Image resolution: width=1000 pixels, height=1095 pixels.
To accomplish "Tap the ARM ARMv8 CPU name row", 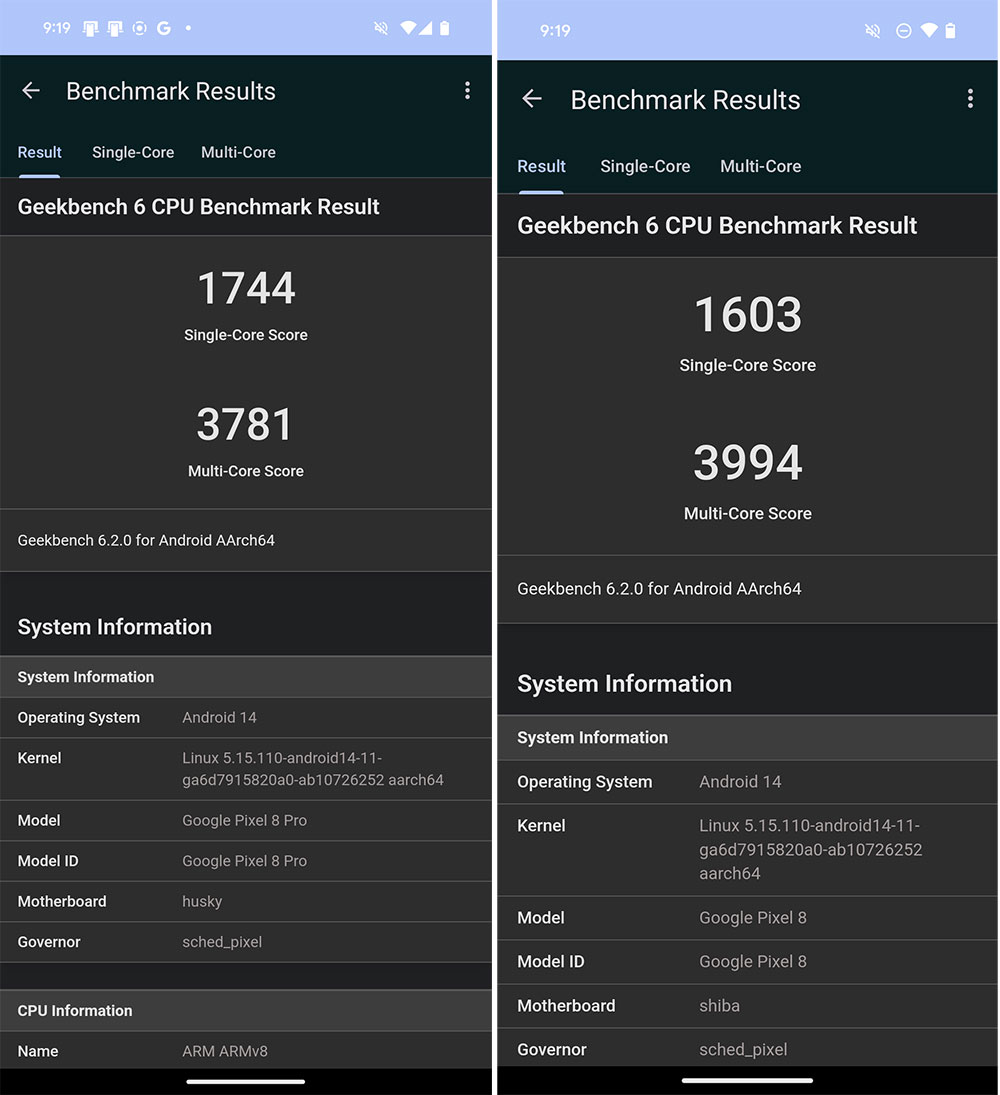I will [x=246, y=1050].
